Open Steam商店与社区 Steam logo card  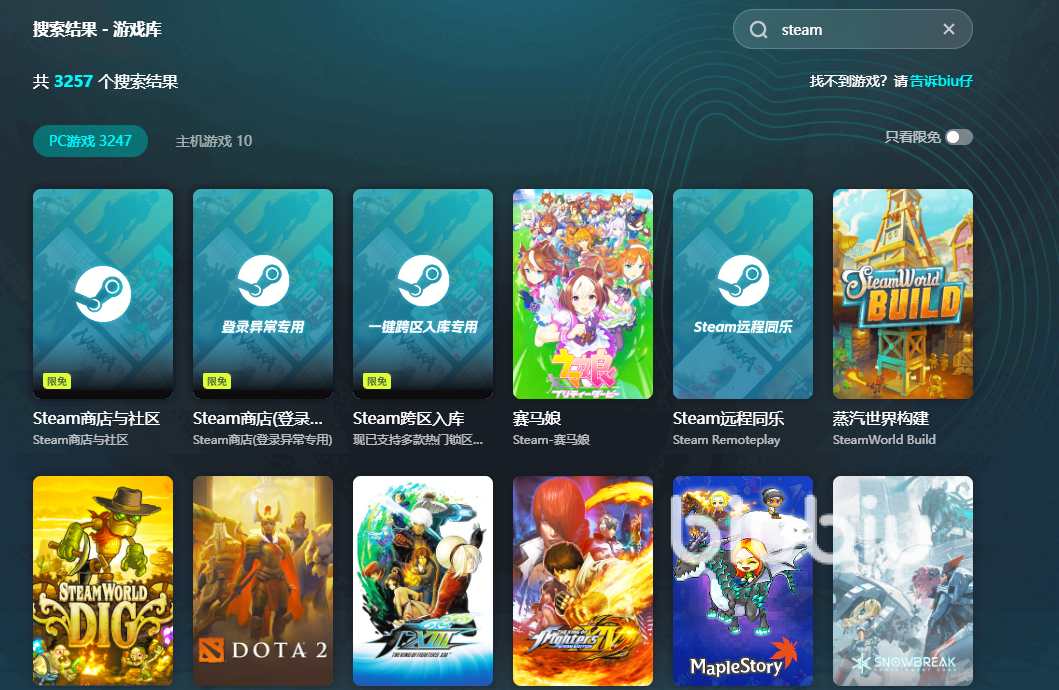pos(103,293)
